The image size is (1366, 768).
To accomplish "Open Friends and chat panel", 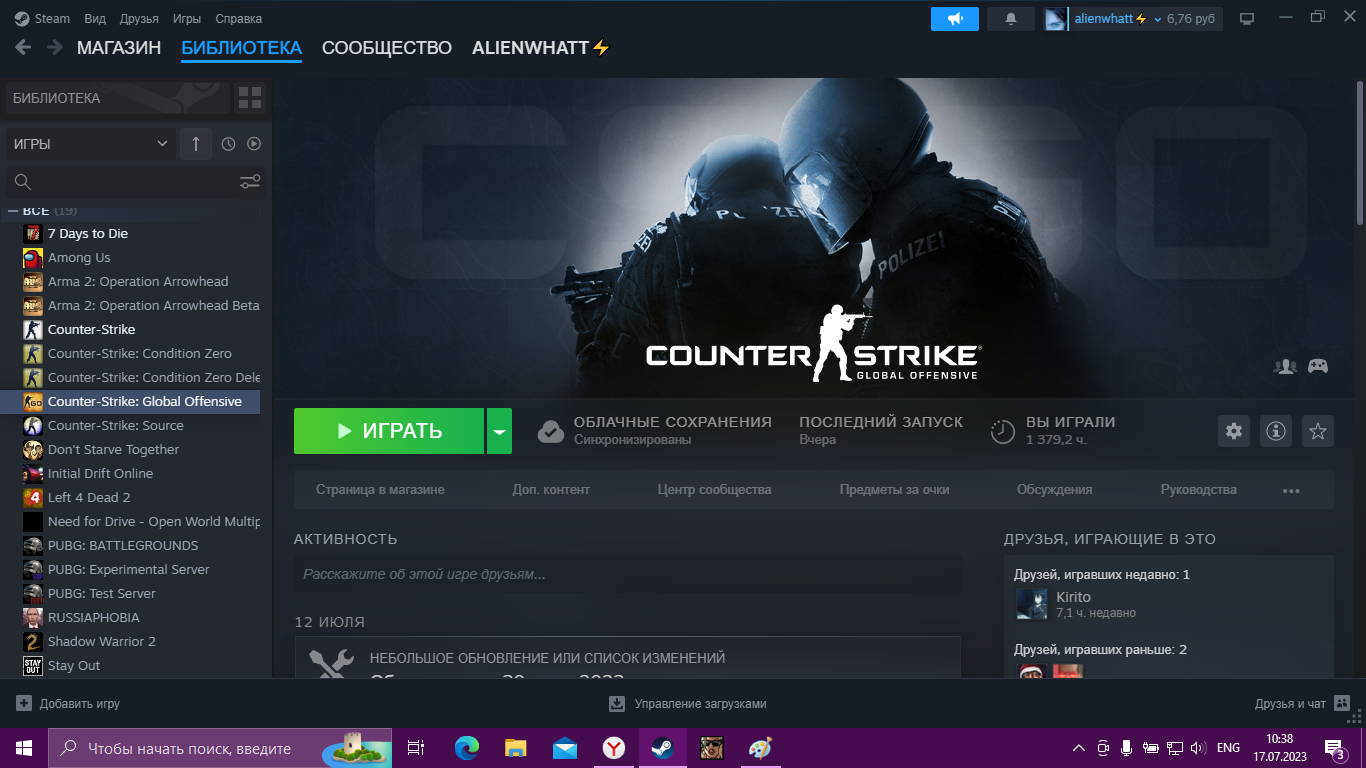I will click(1302, 704).
